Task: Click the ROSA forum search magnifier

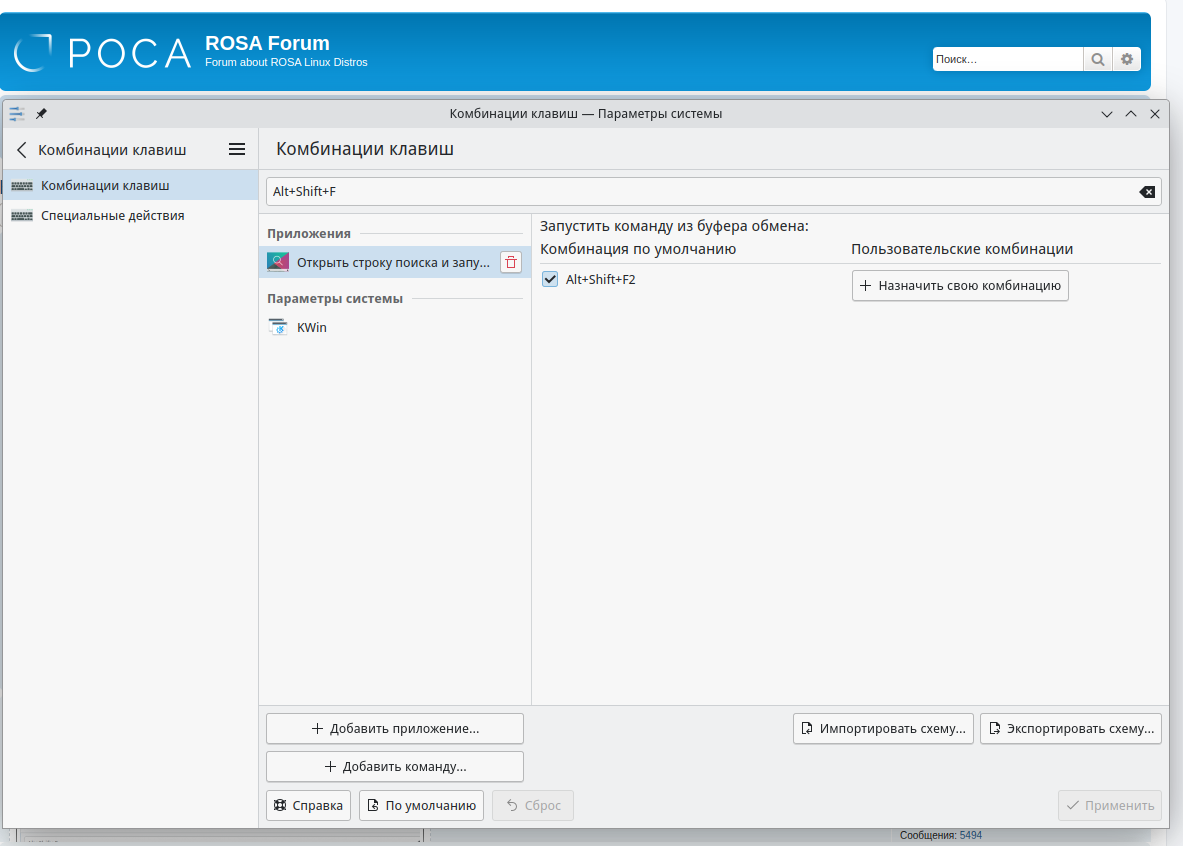Action: tap(1098, 59)
